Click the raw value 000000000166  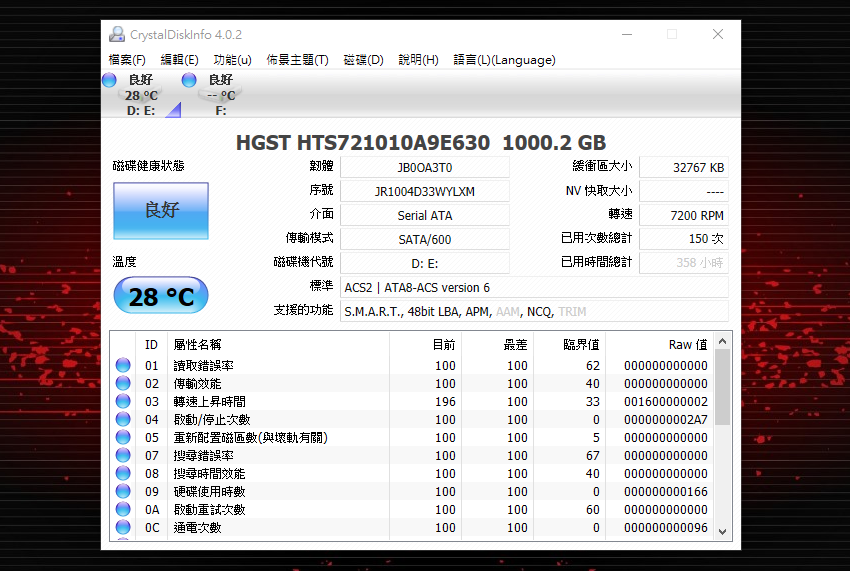666,492
